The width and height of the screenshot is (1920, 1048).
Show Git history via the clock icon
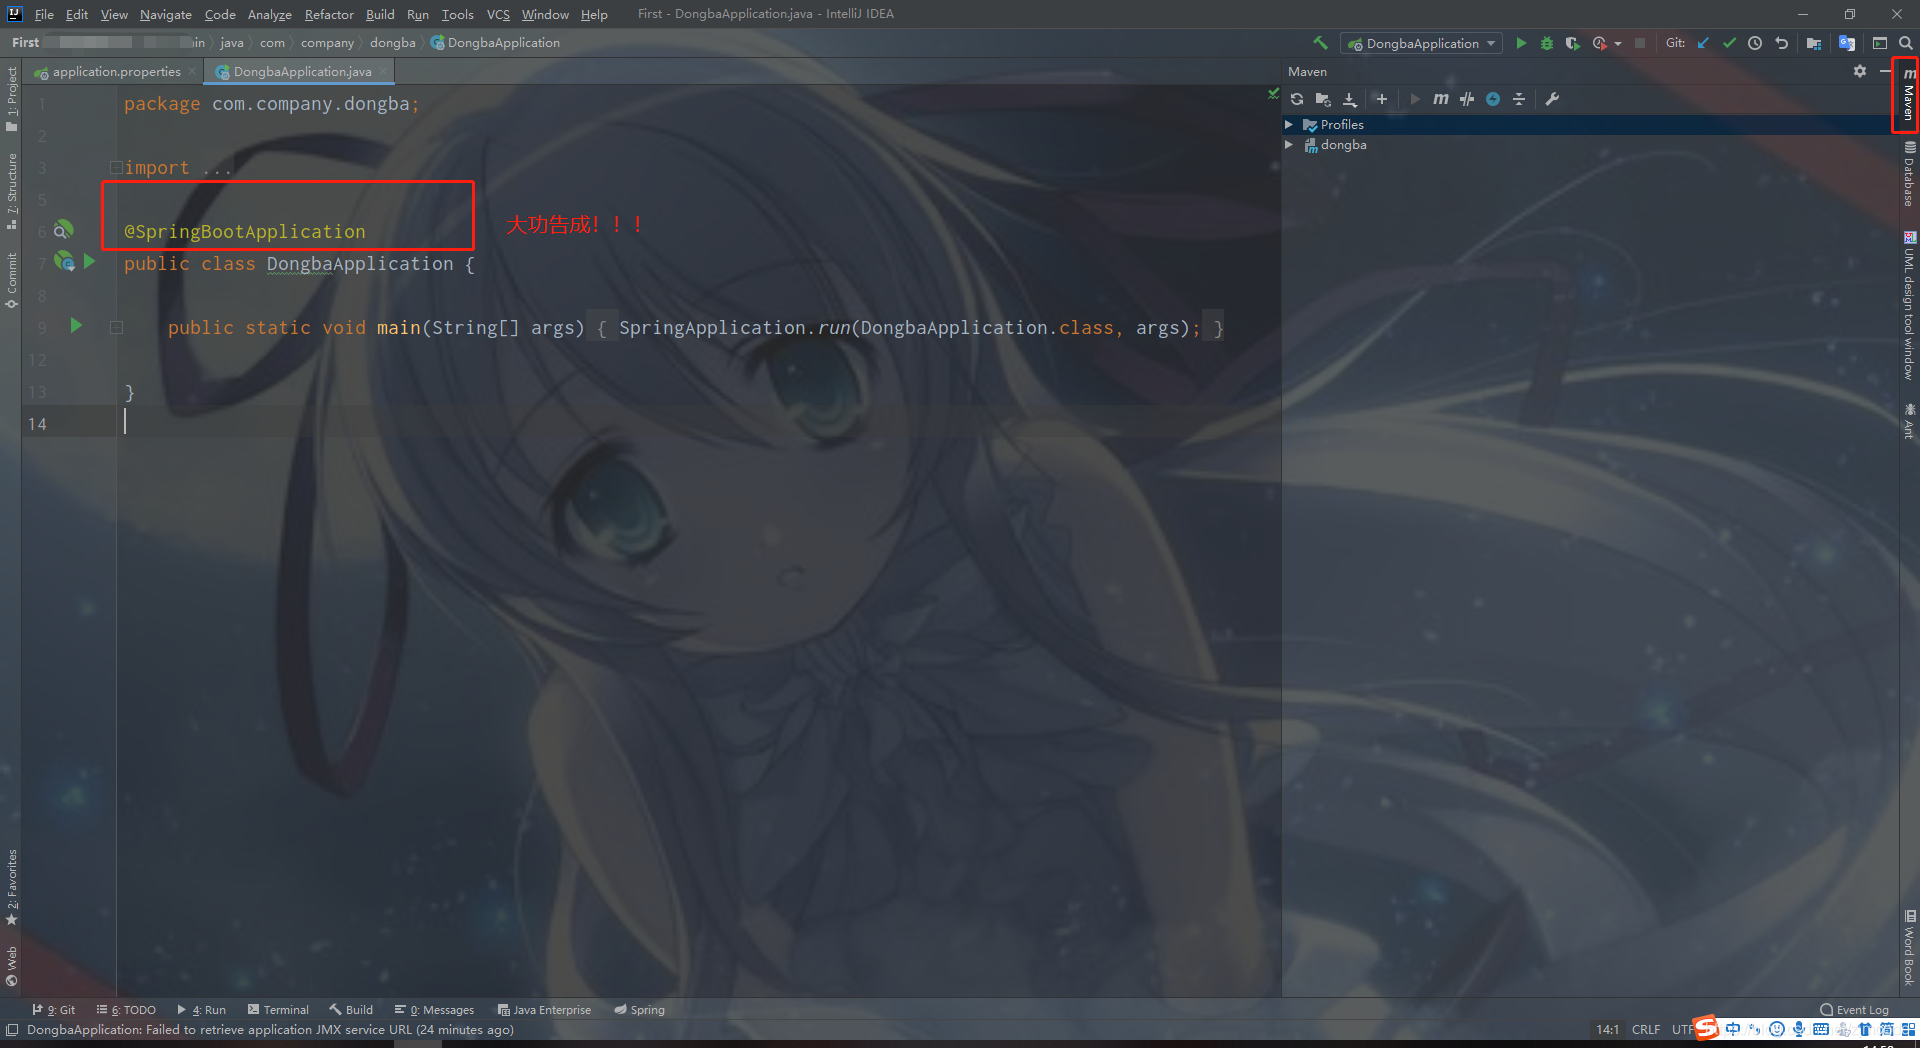point(1755,43)
